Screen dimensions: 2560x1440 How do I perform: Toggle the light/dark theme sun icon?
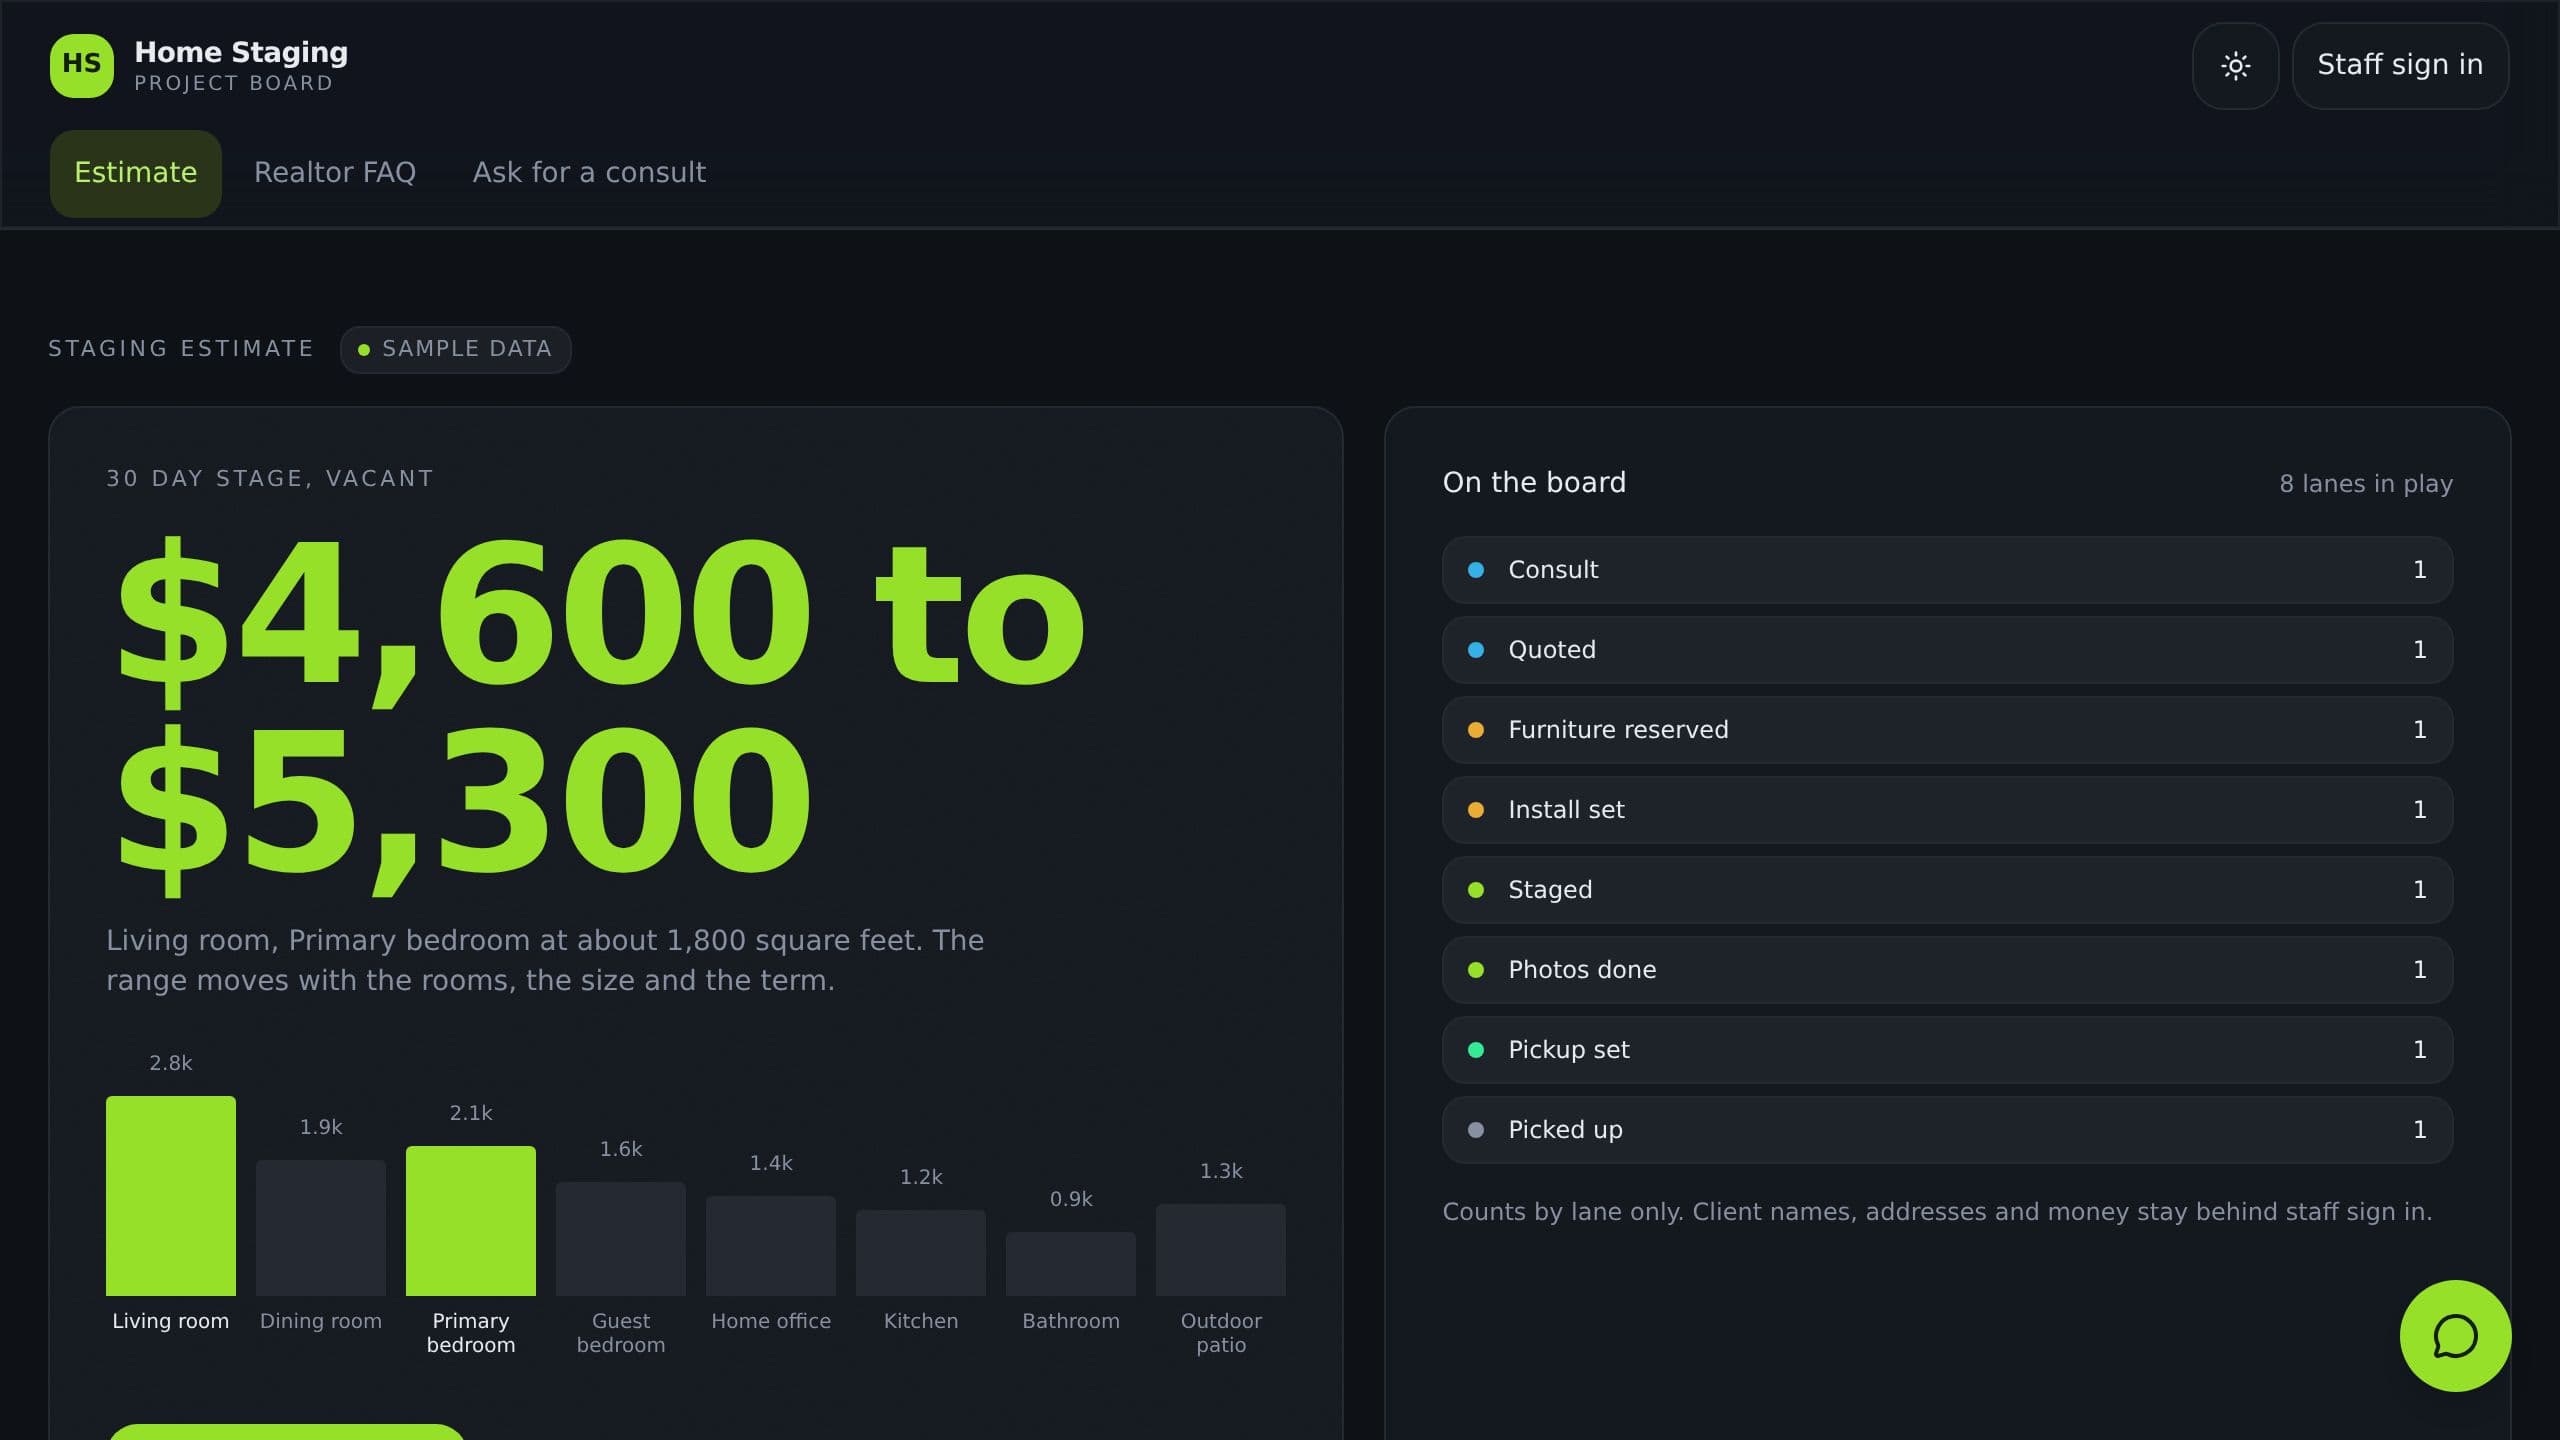(2235, 66)
